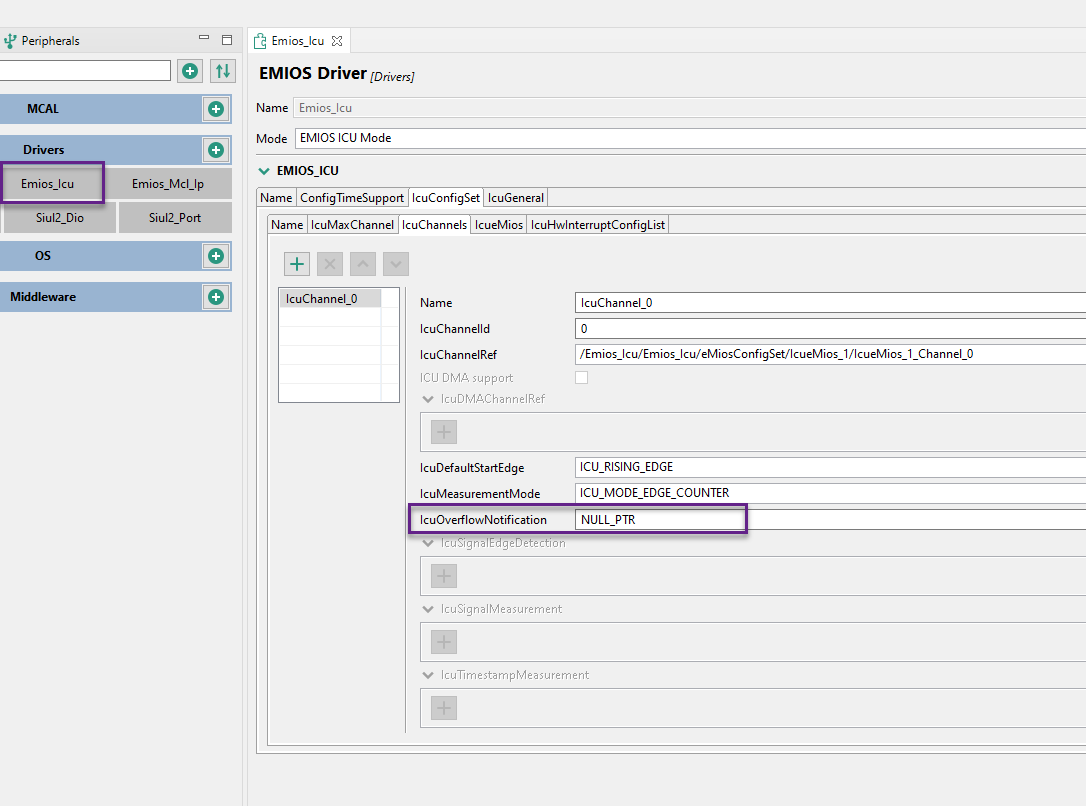Toggle the ICU DMA support checkbox
This screenshot has height=806, width=1086.
[x=581, y=378]
